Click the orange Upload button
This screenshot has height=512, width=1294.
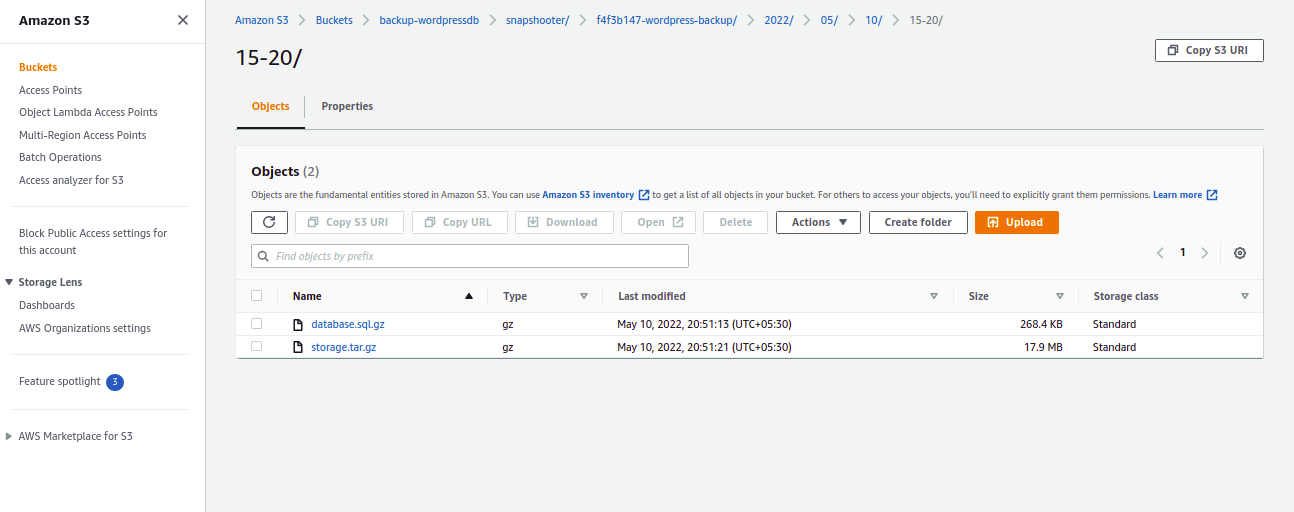1017,222
